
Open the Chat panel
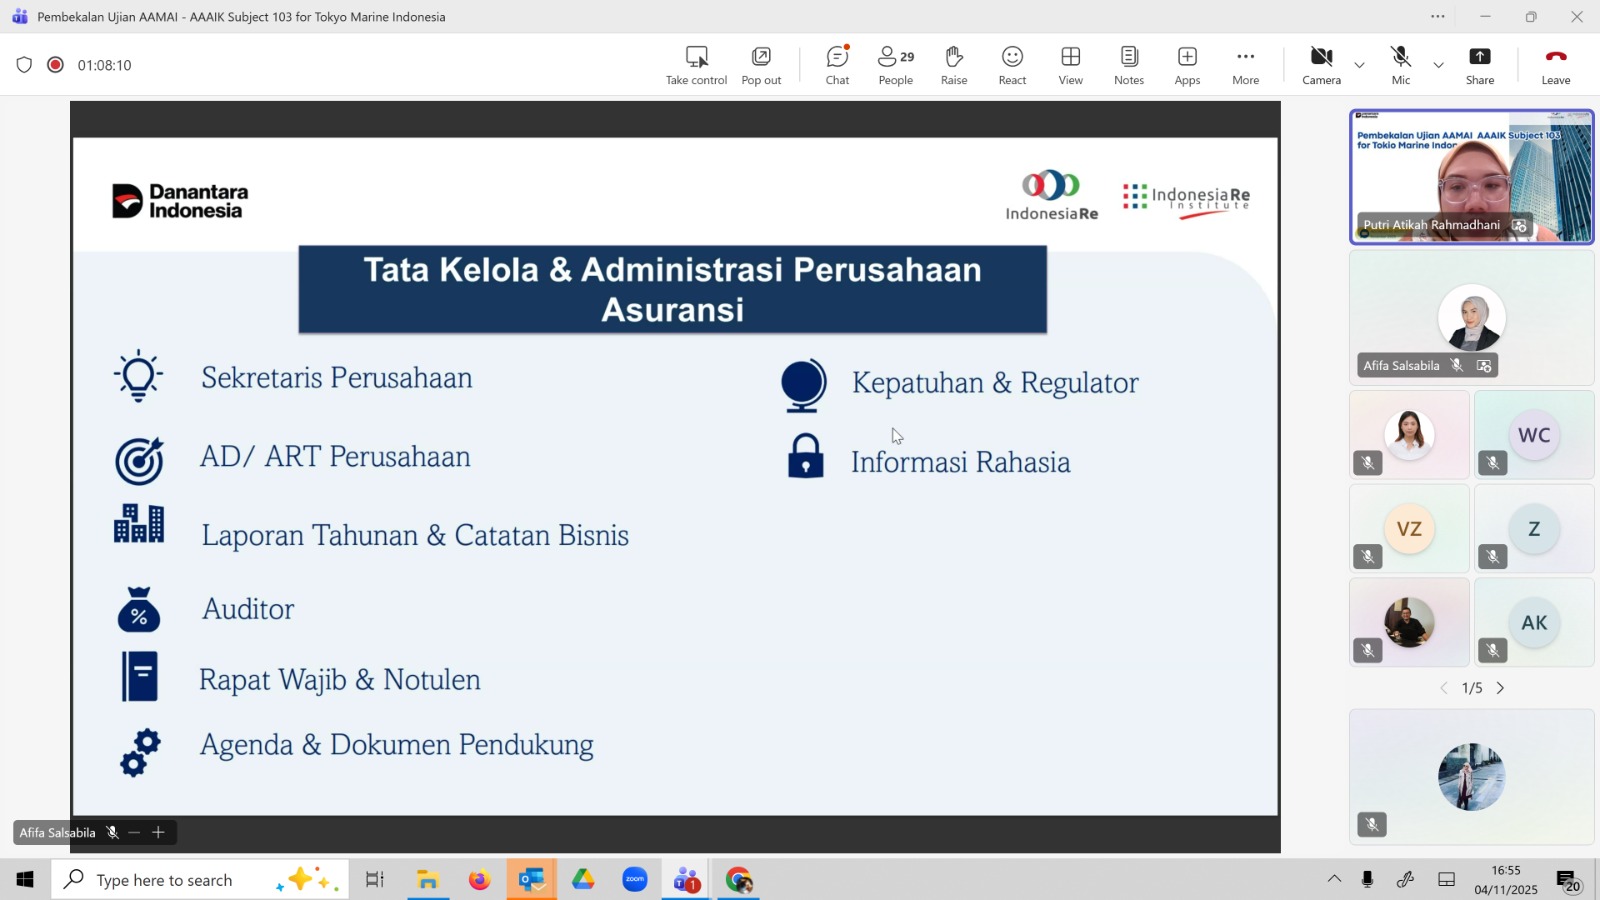(x=837, y=65)
